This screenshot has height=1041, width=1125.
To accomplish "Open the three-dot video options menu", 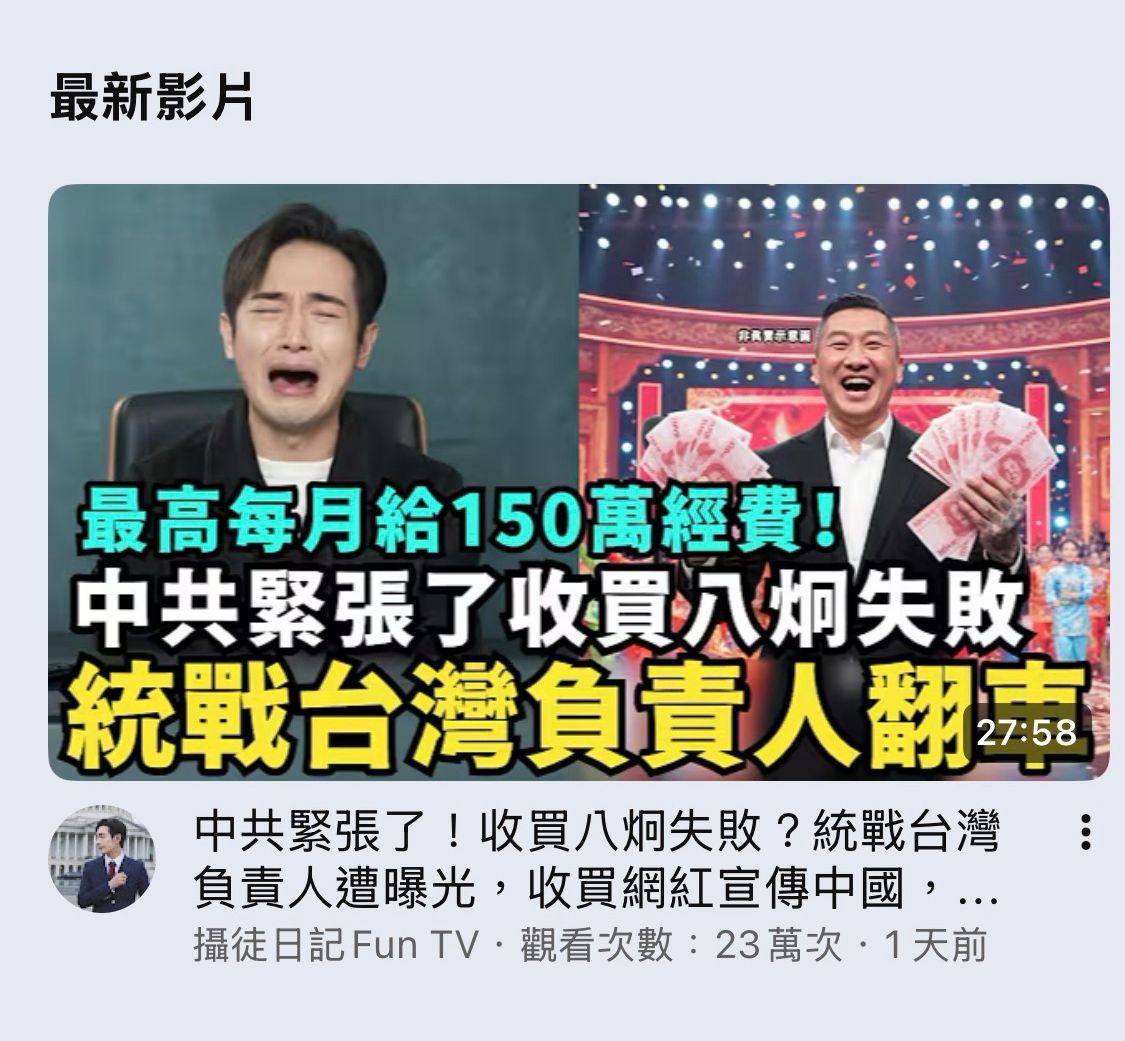I will (1086, 832).
